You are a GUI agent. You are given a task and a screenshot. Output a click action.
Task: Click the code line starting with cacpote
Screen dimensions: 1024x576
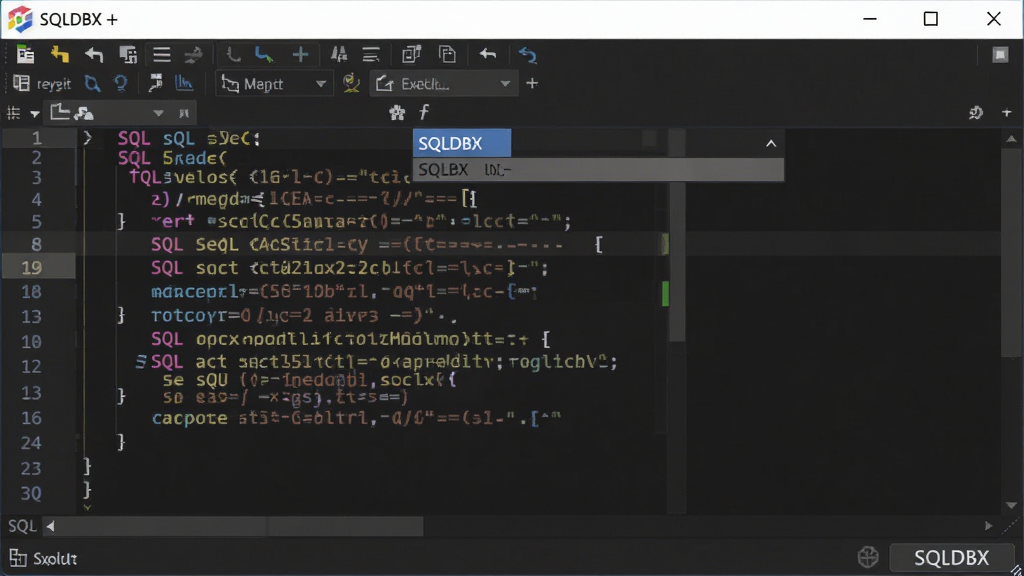click(356, 418)
